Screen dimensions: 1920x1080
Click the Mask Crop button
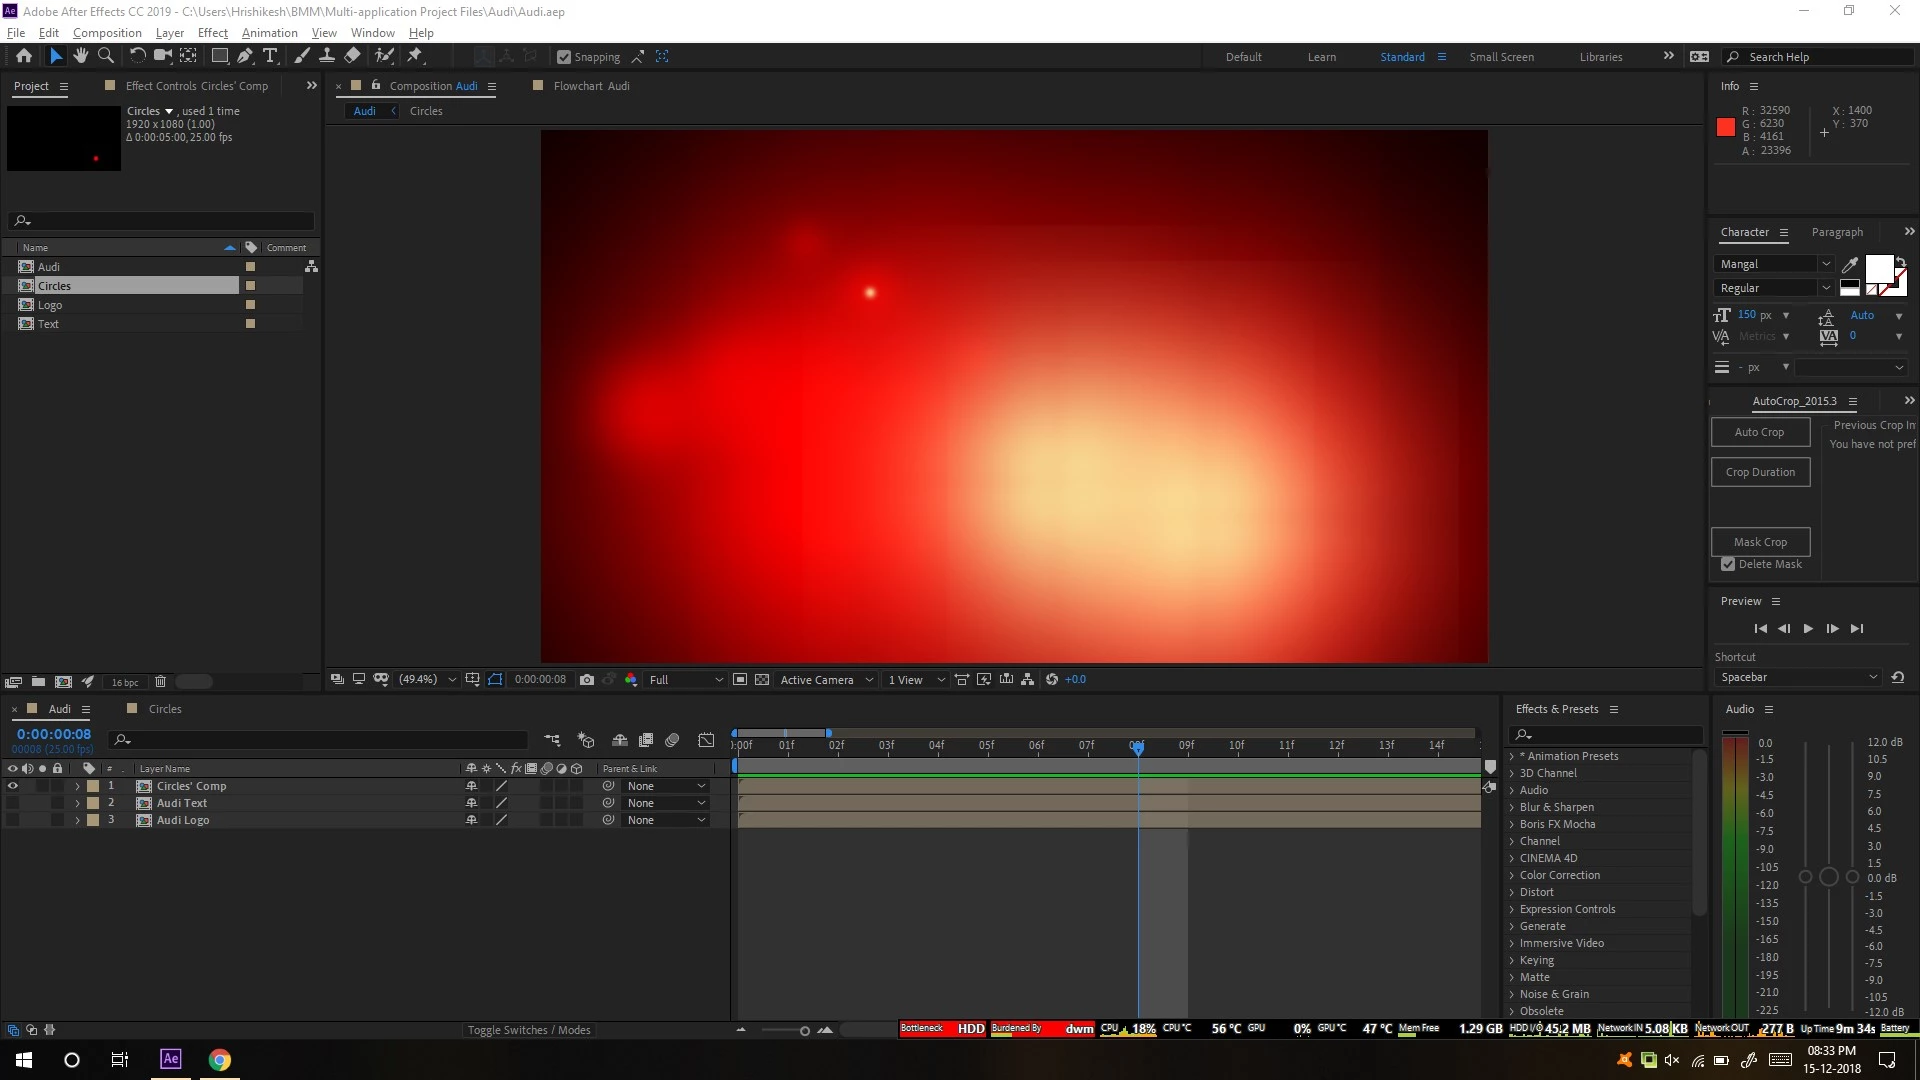[1759, 542]
